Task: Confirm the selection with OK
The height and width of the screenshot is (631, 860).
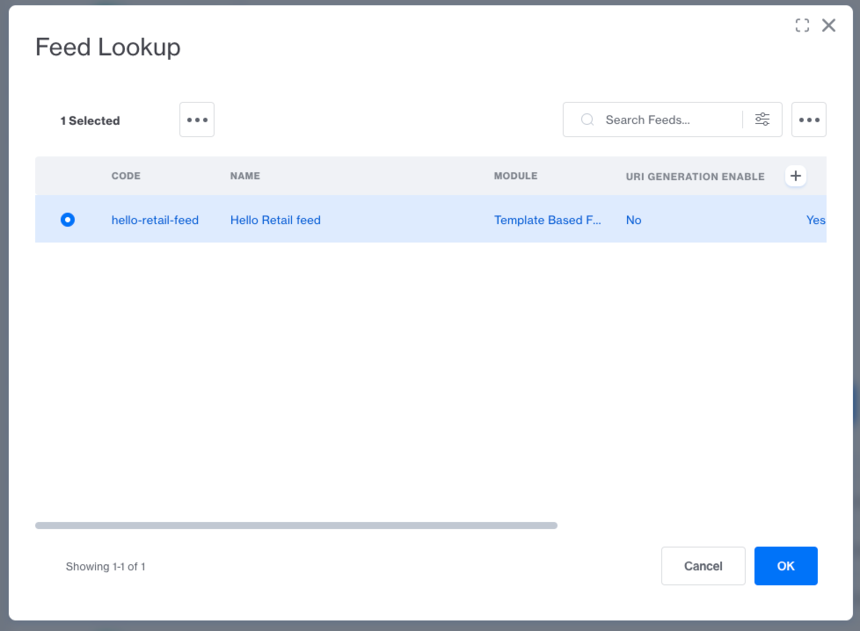Action: coord(785,566)
